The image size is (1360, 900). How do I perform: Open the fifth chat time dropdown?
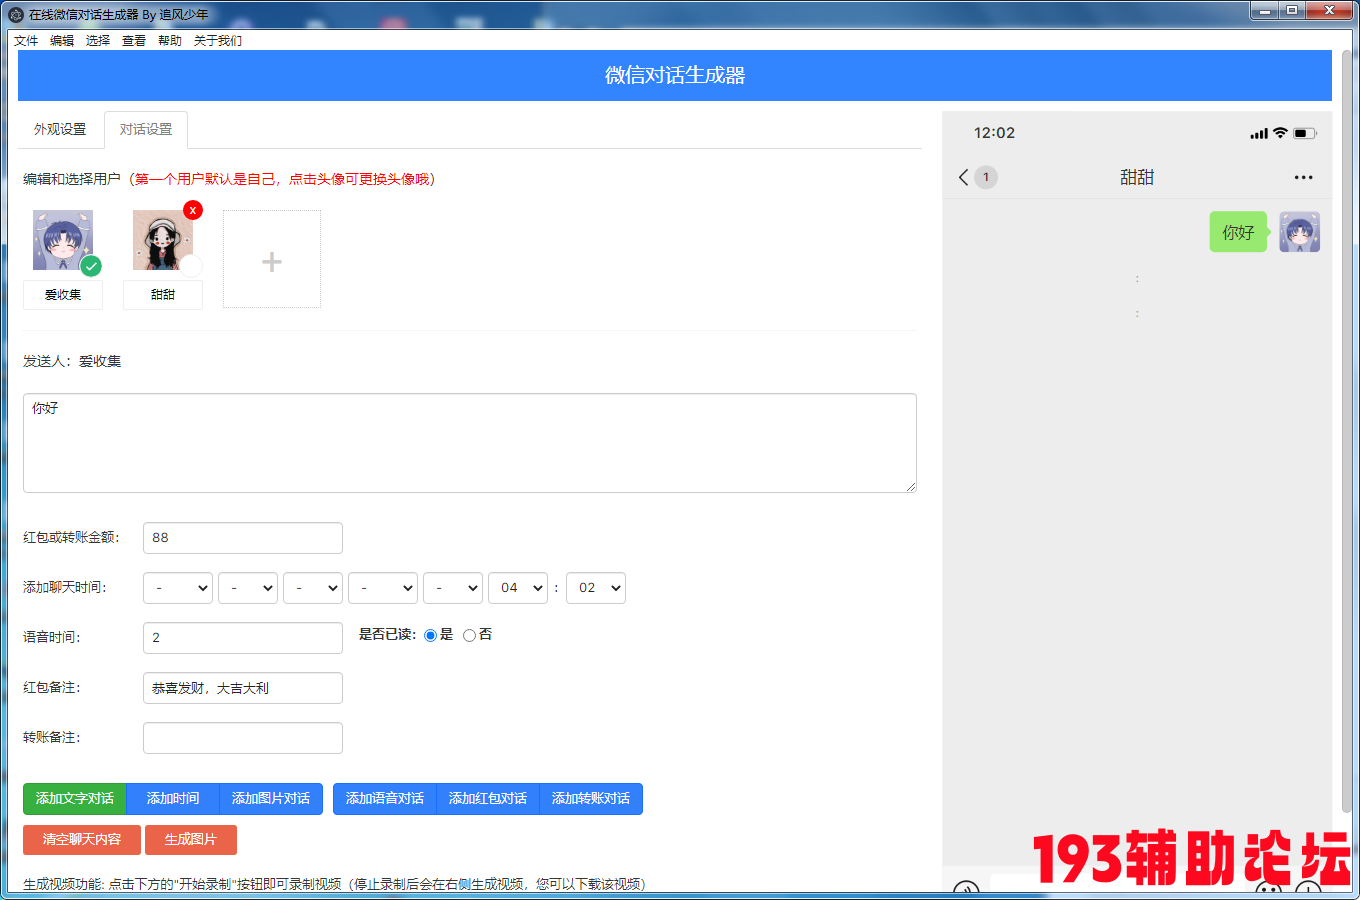click(x=453, y=588)
